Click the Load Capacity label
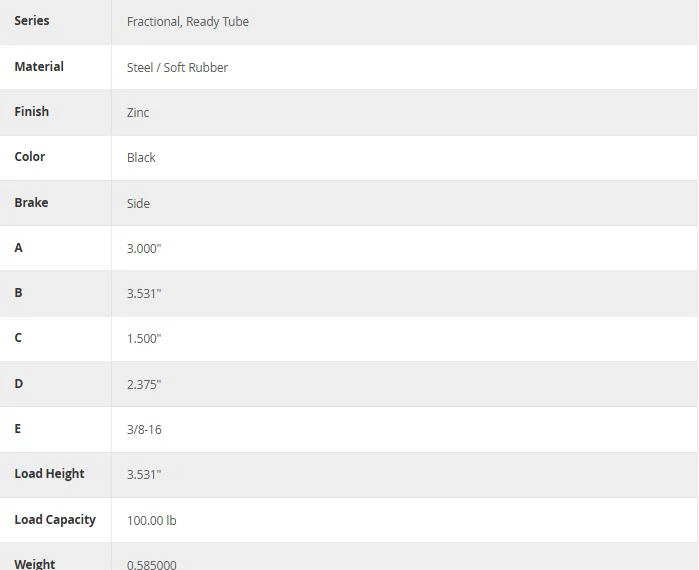699x570 pixels. click(55, 520)
